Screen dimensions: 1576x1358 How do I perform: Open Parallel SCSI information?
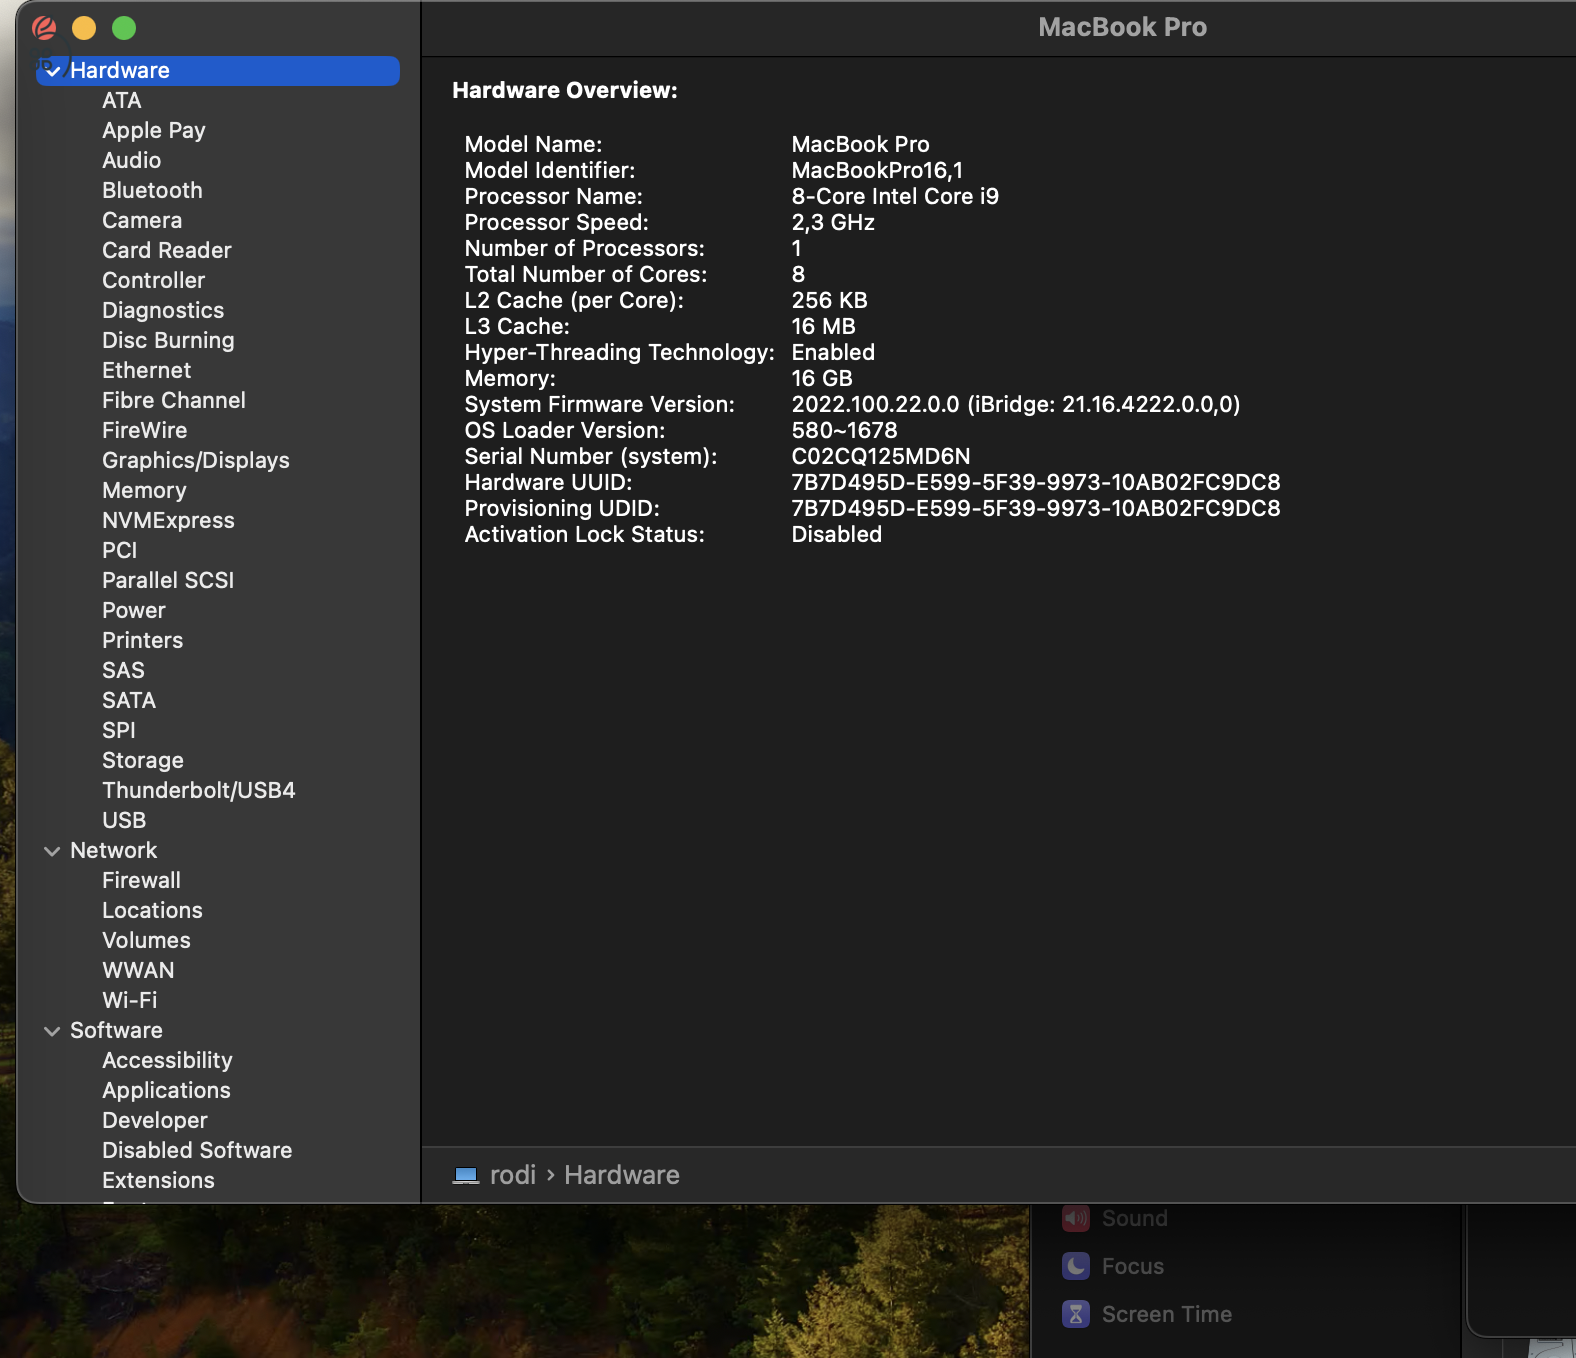tap(168, 580)
